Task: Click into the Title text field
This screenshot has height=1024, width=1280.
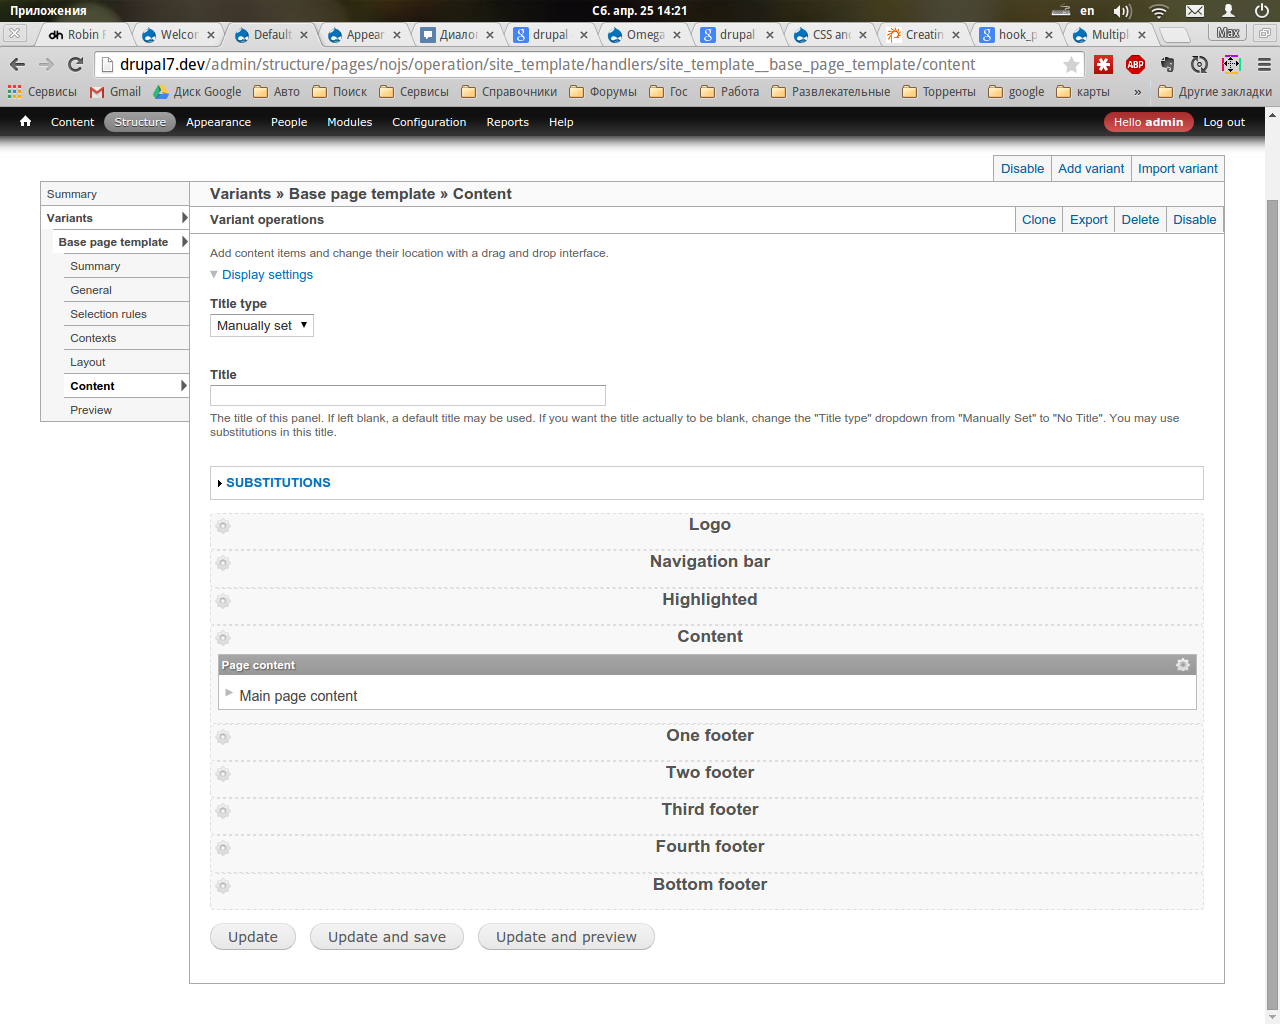Action: pyautogui.click(x=407, y=396)
